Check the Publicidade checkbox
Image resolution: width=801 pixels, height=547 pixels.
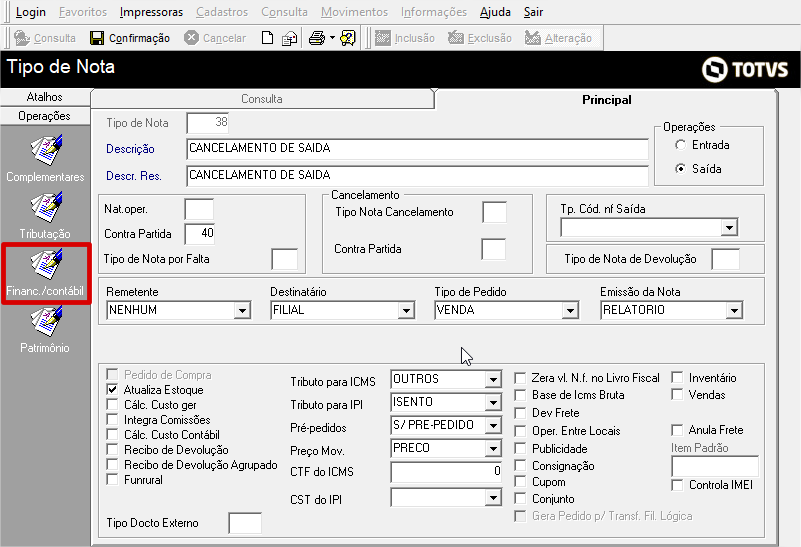520,448
